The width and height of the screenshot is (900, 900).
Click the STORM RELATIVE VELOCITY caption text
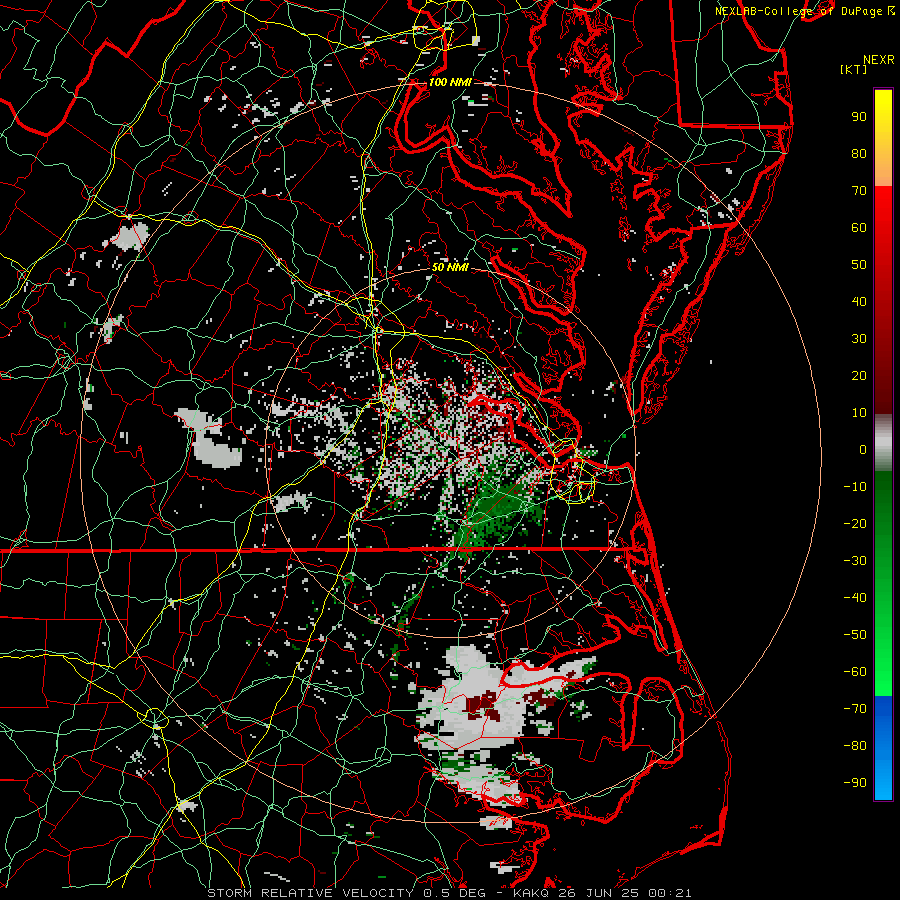click(x=310, y=893)
